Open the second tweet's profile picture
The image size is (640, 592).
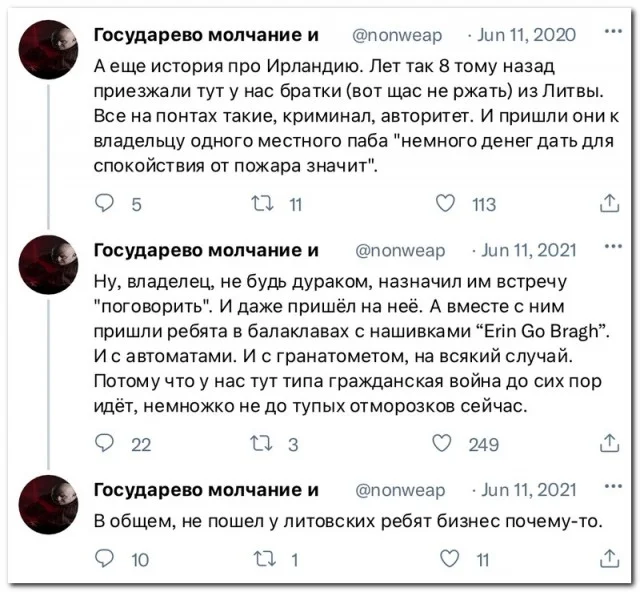click(49, 264)
